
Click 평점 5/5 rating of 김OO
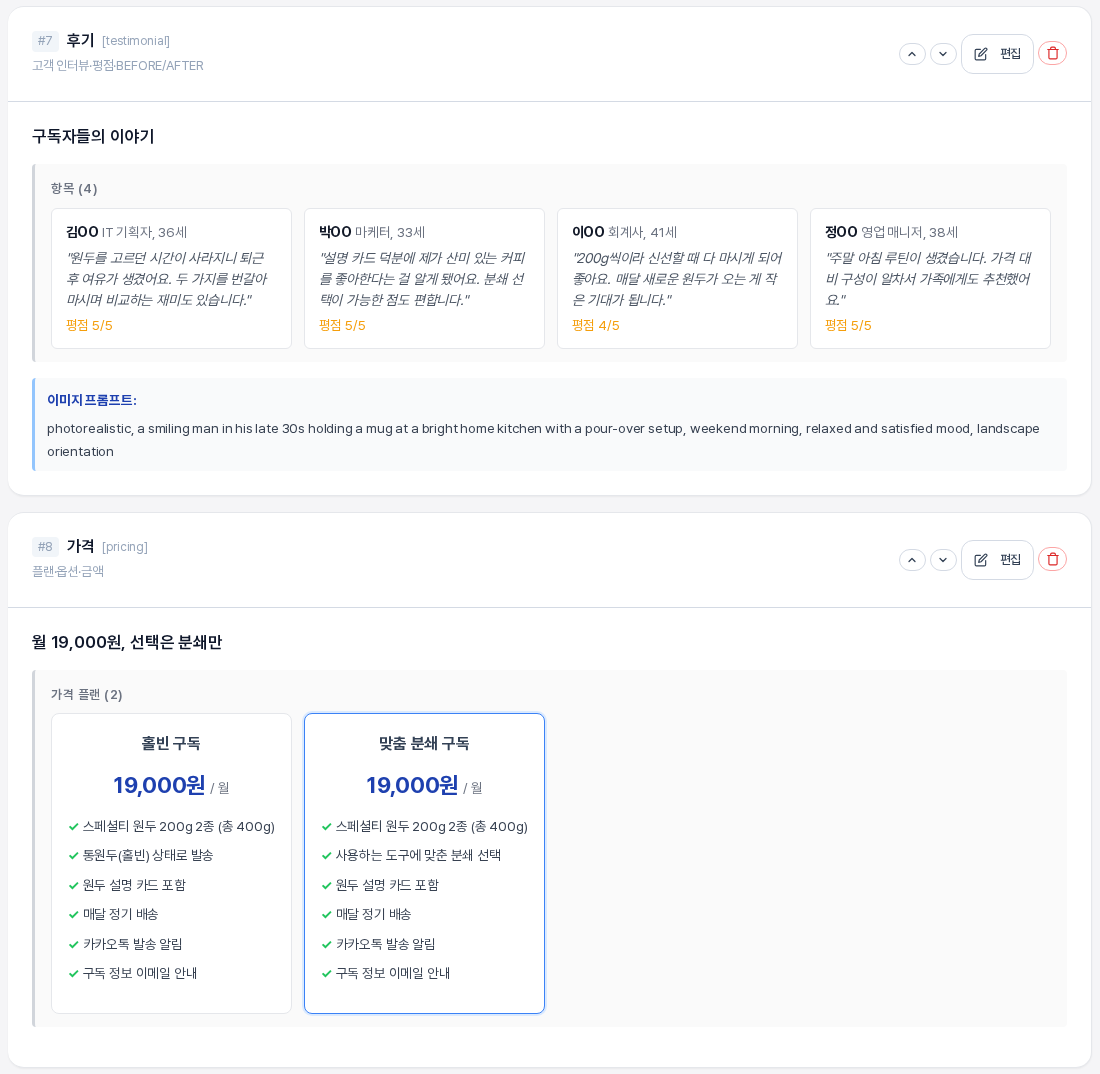(89, 325)
